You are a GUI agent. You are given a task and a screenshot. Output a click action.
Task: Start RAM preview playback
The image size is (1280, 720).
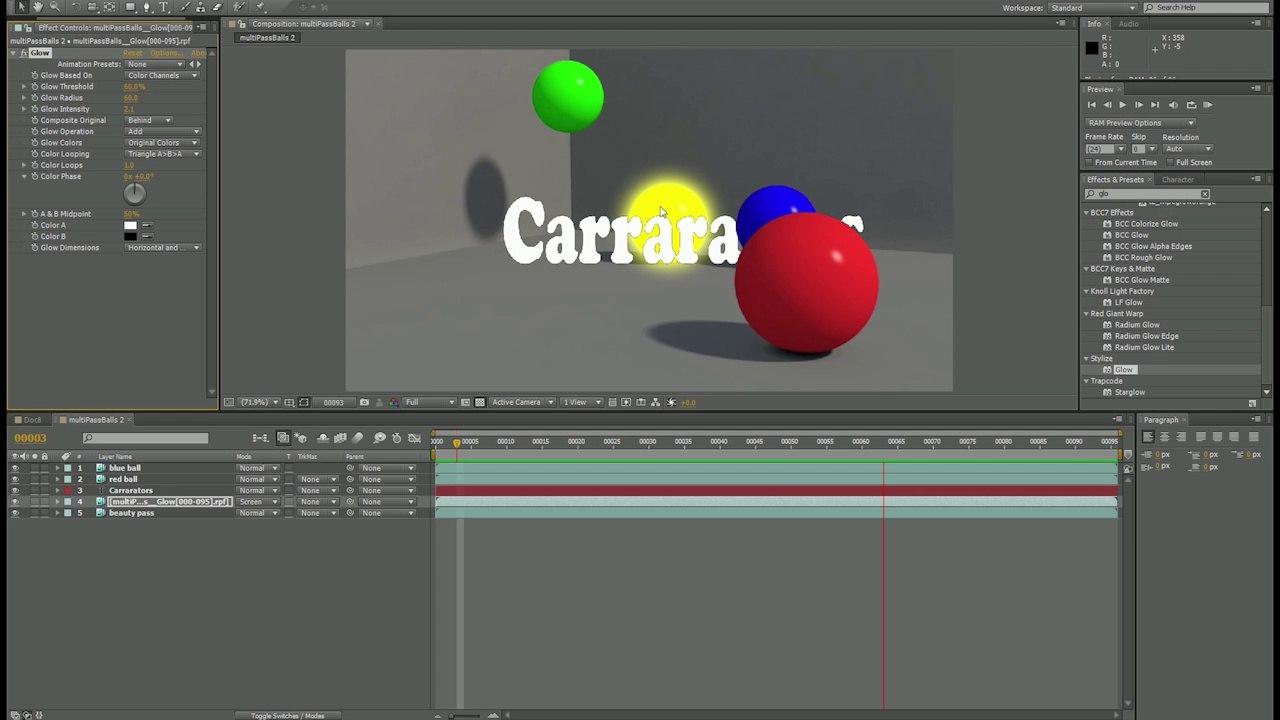(x=1207, y=105)
